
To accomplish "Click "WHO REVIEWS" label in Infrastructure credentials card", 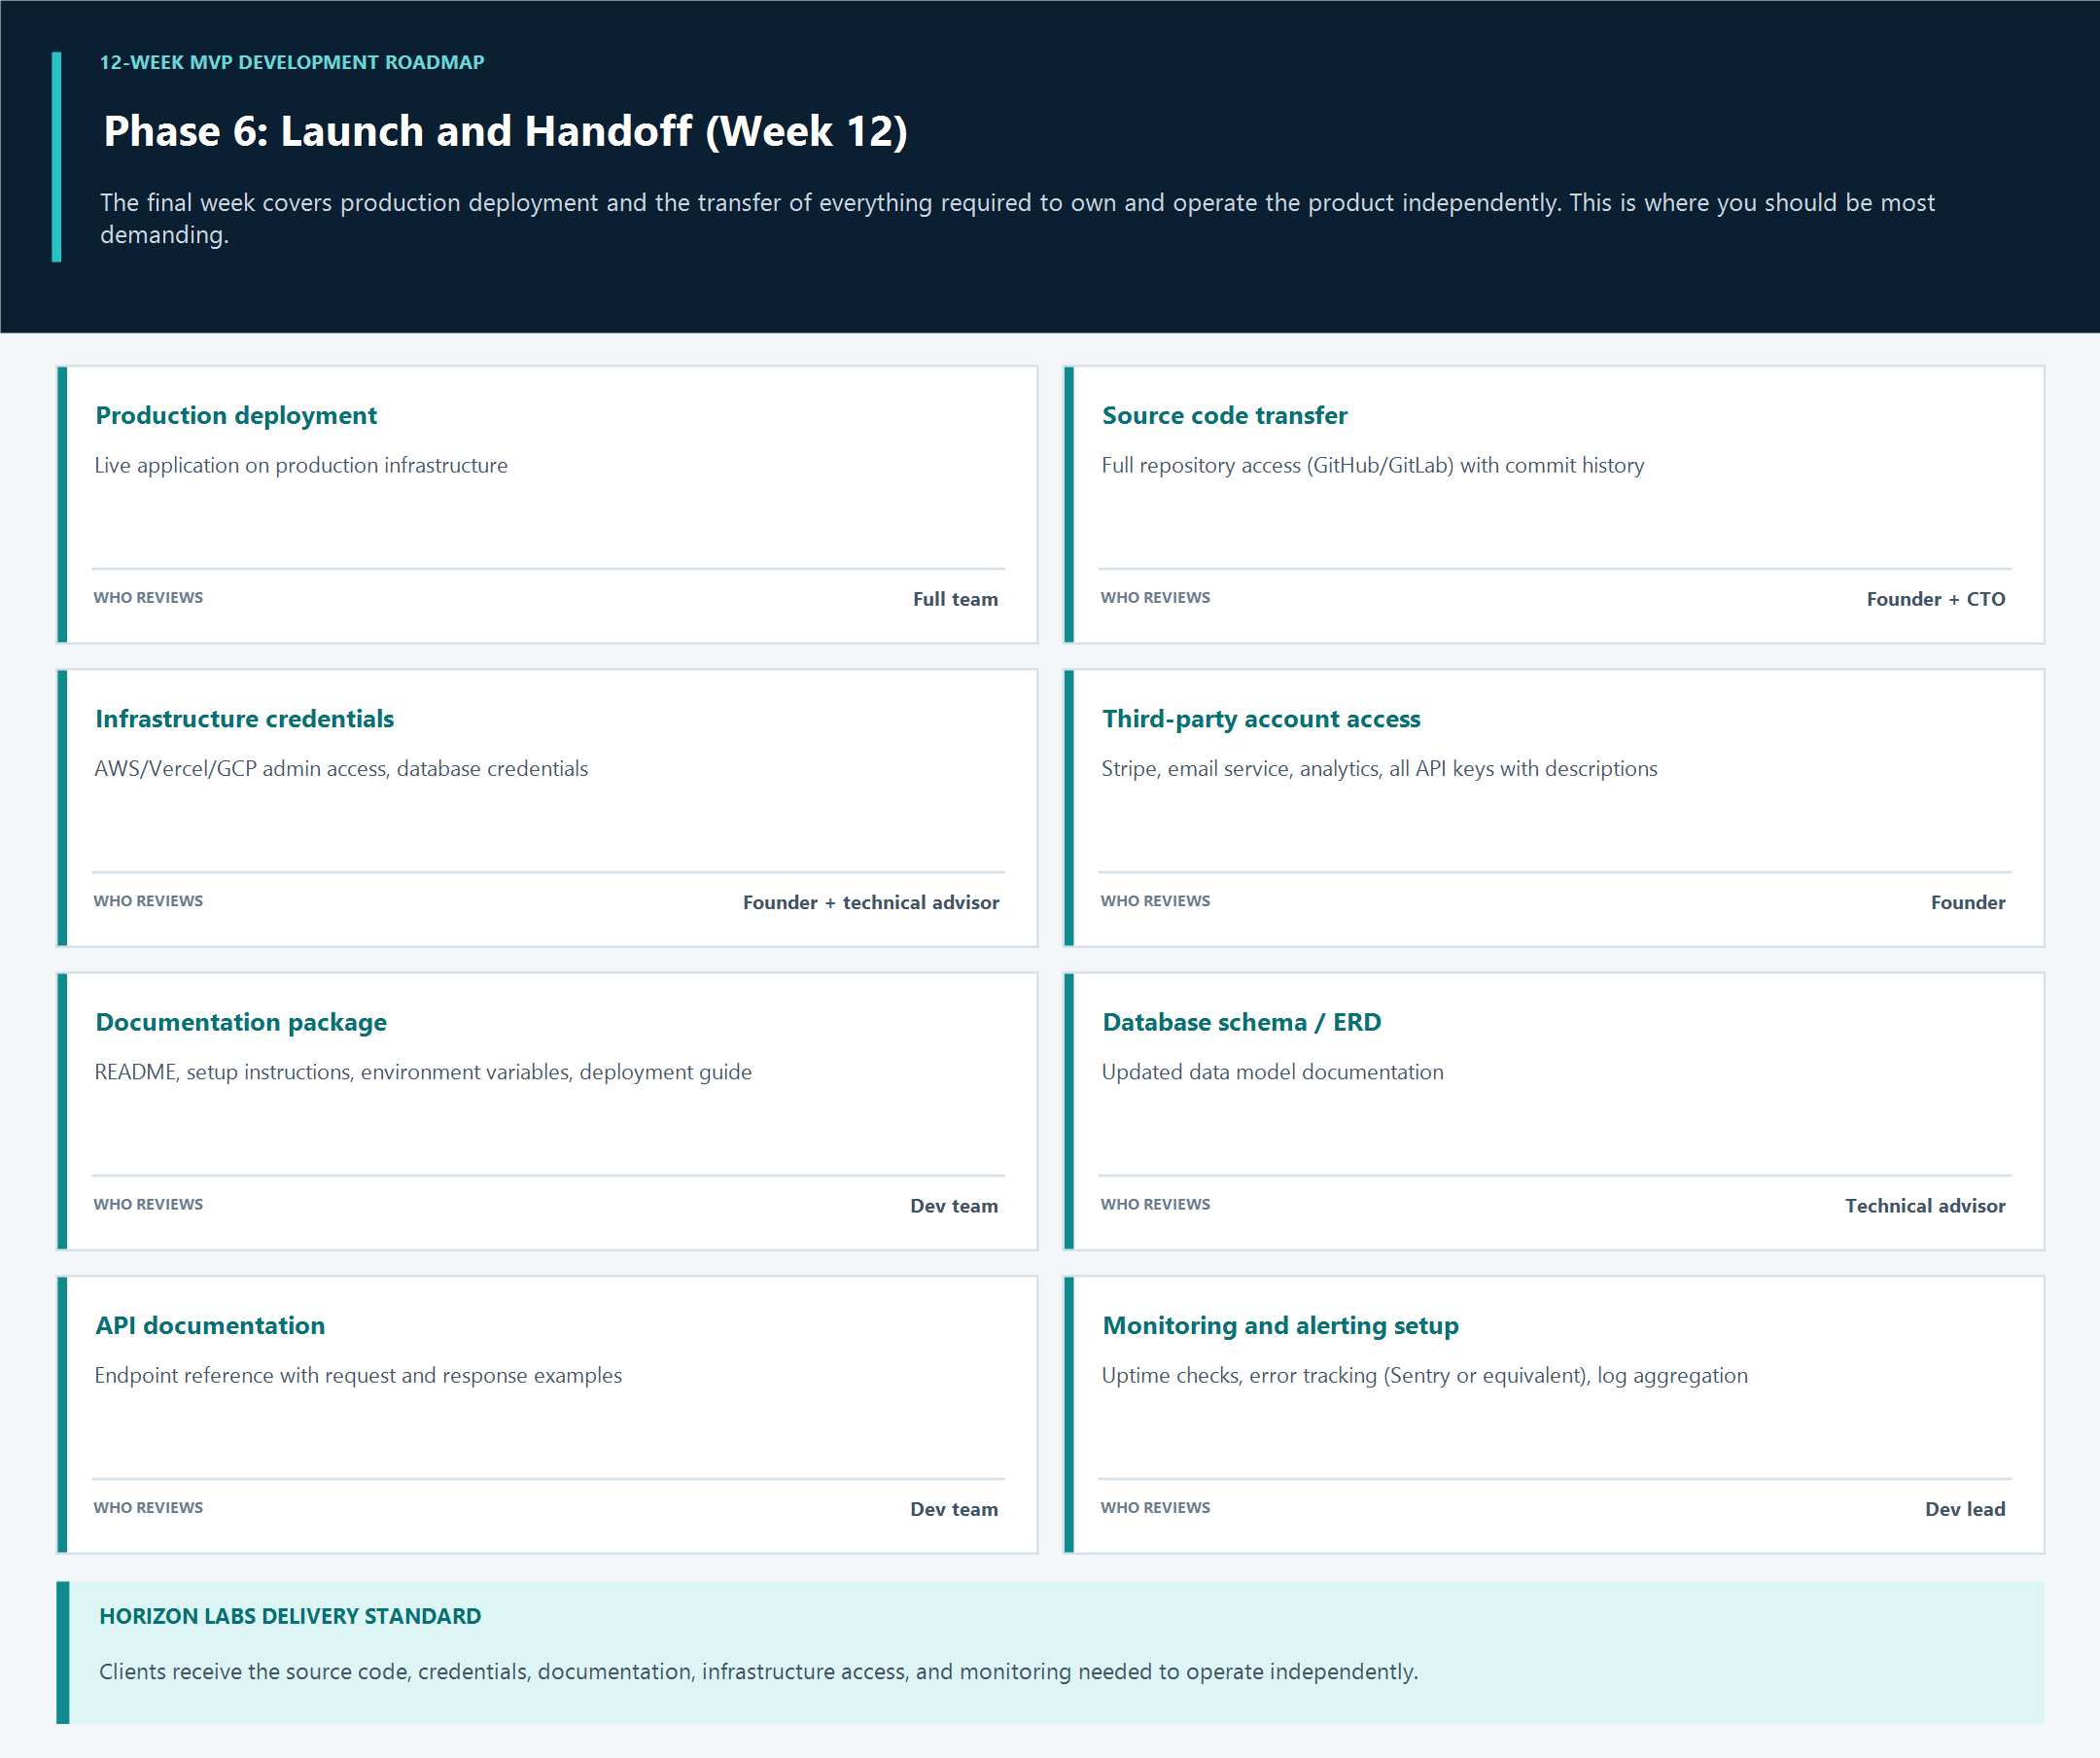I will click(x=148, y=900).
